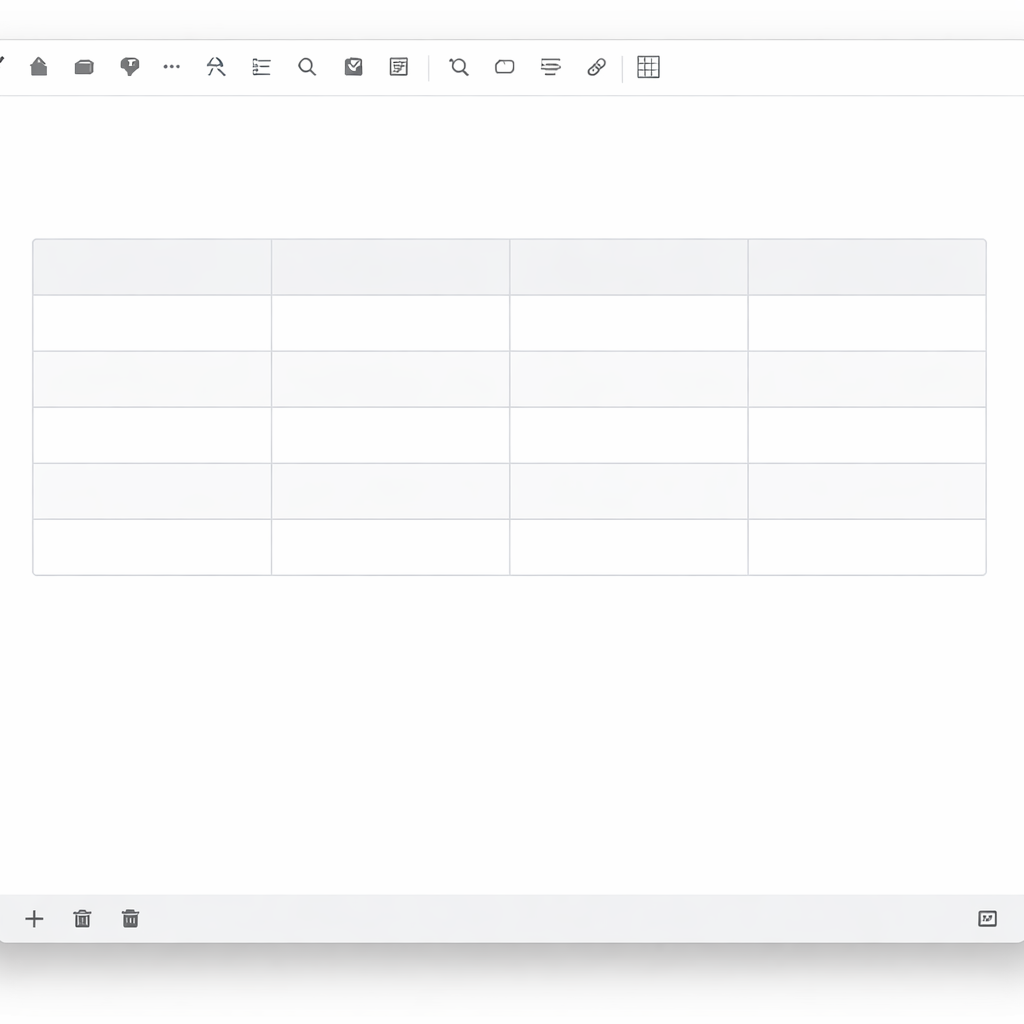The height and width of the screenshot is (1024, 1024).
Task: Select the drawing compass tool icon
Action: pos(216,67)
